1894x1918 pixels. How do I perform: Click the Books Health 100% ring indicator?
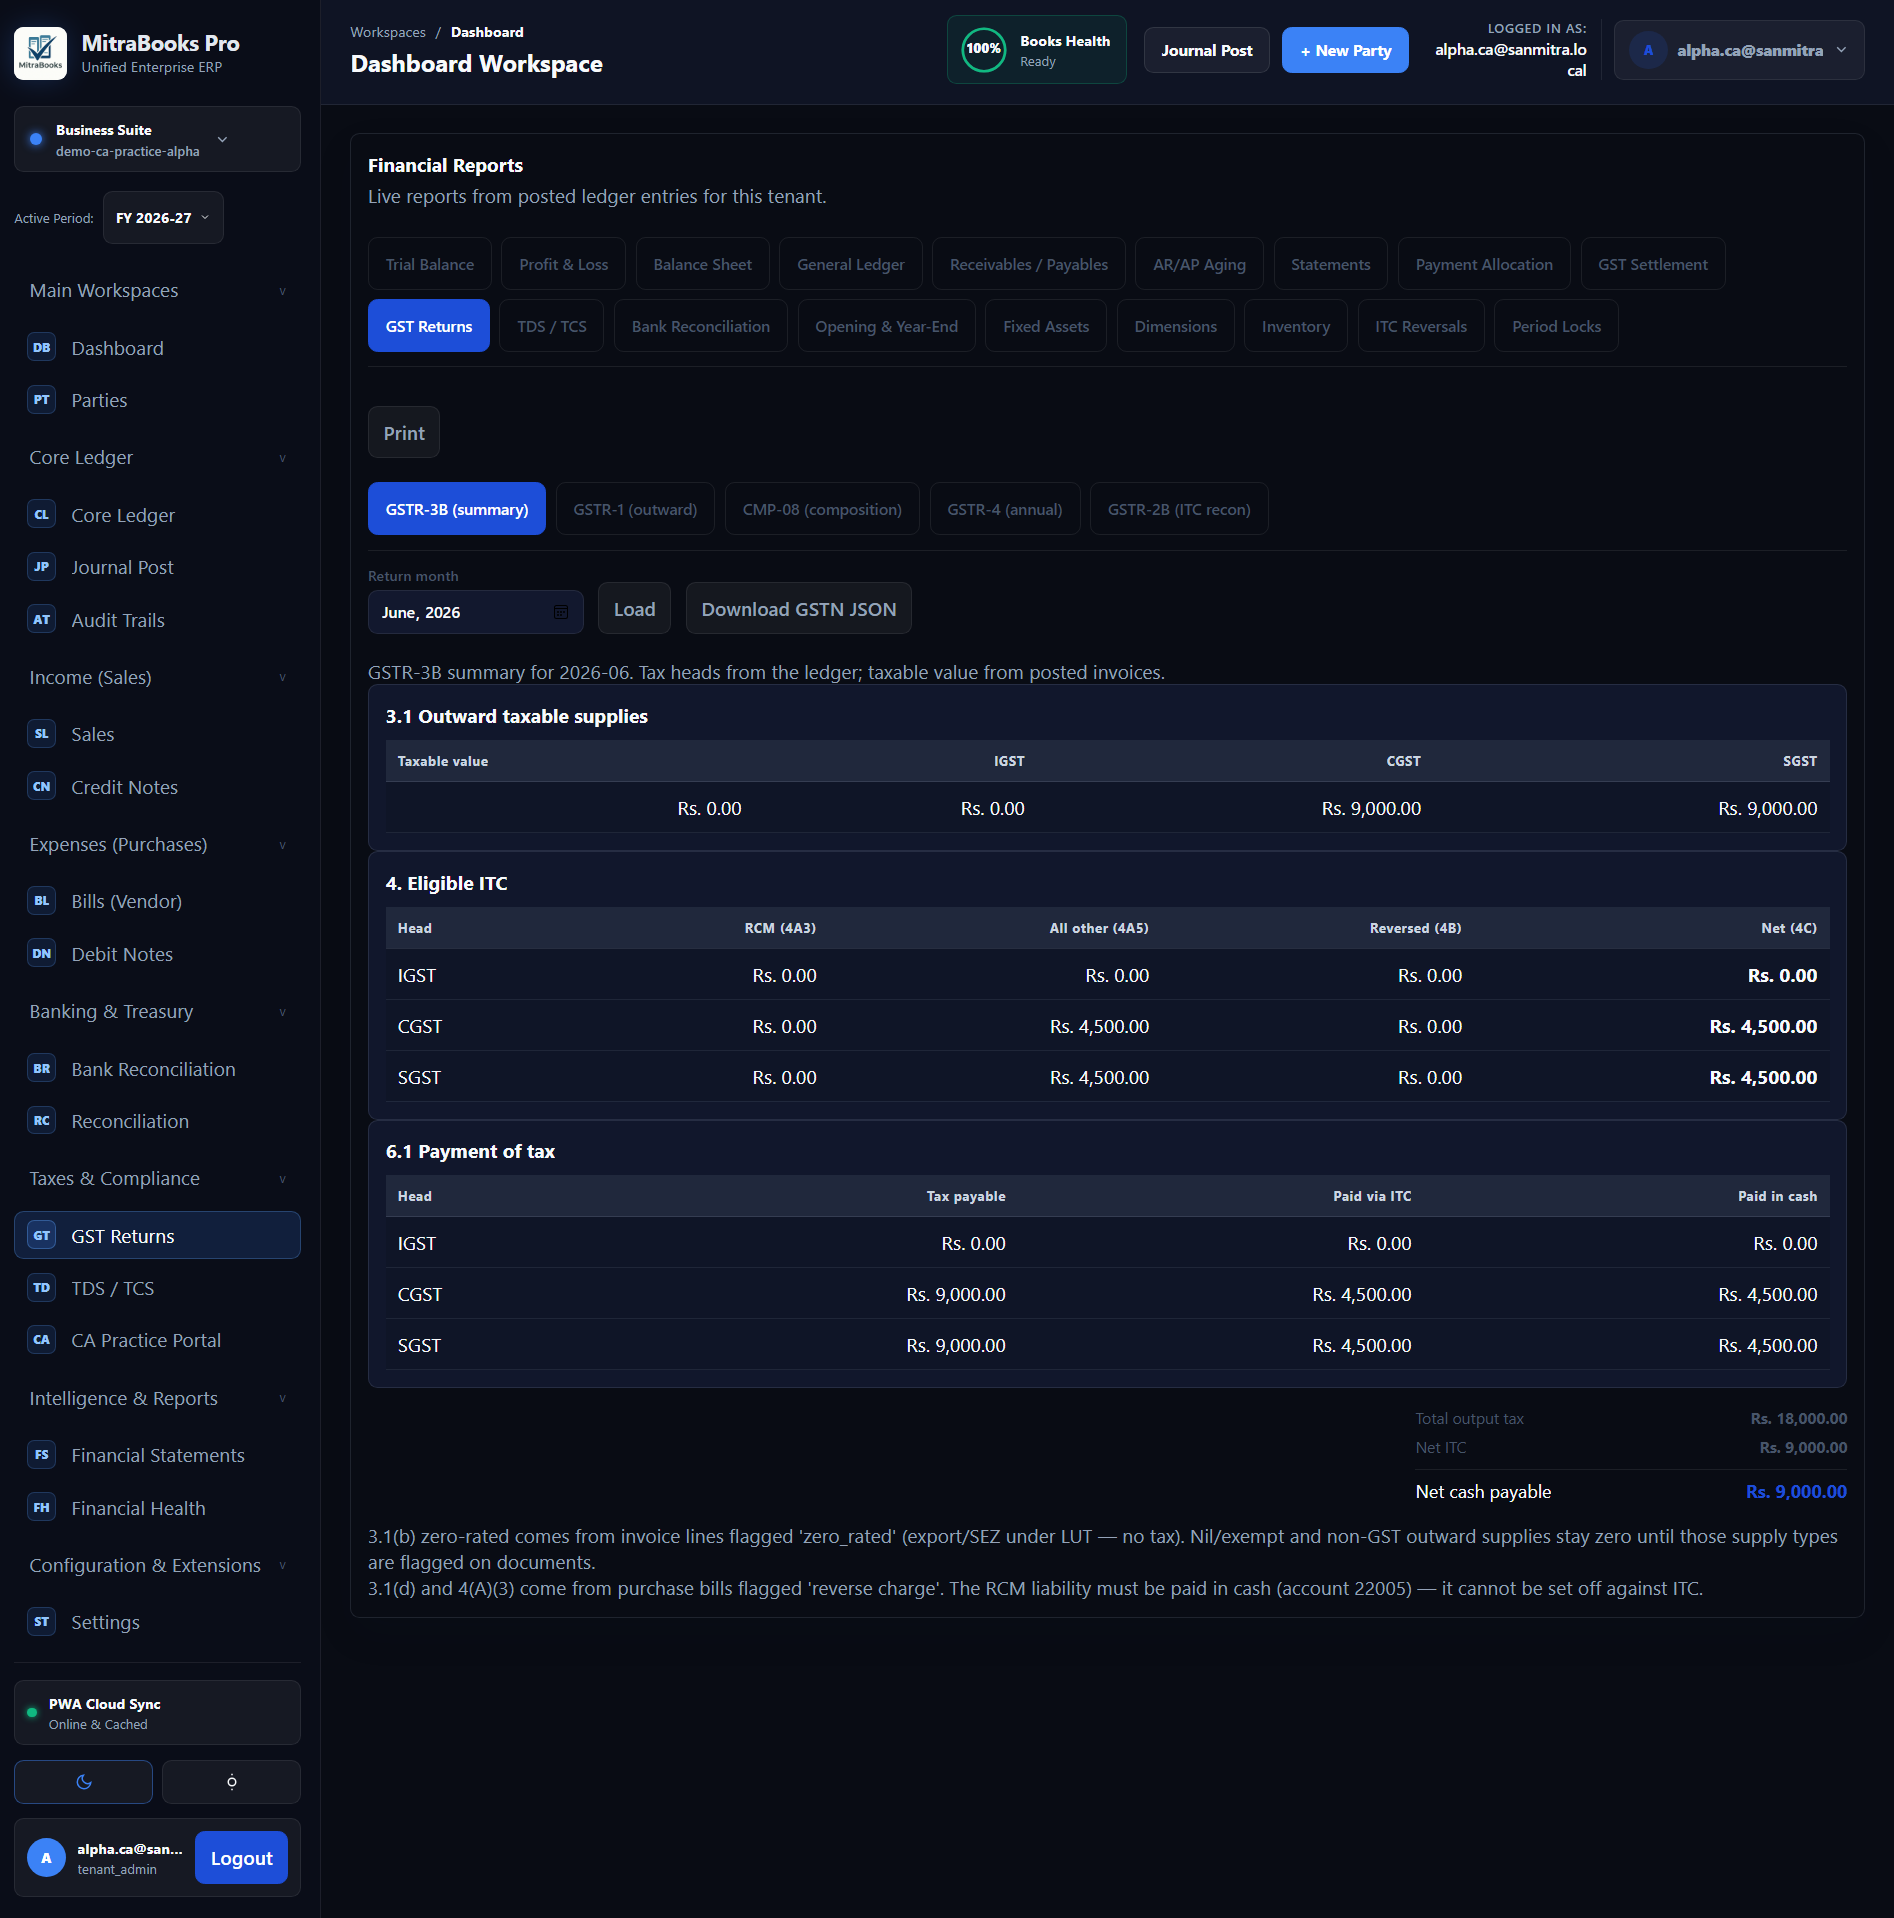pos(983,49)
